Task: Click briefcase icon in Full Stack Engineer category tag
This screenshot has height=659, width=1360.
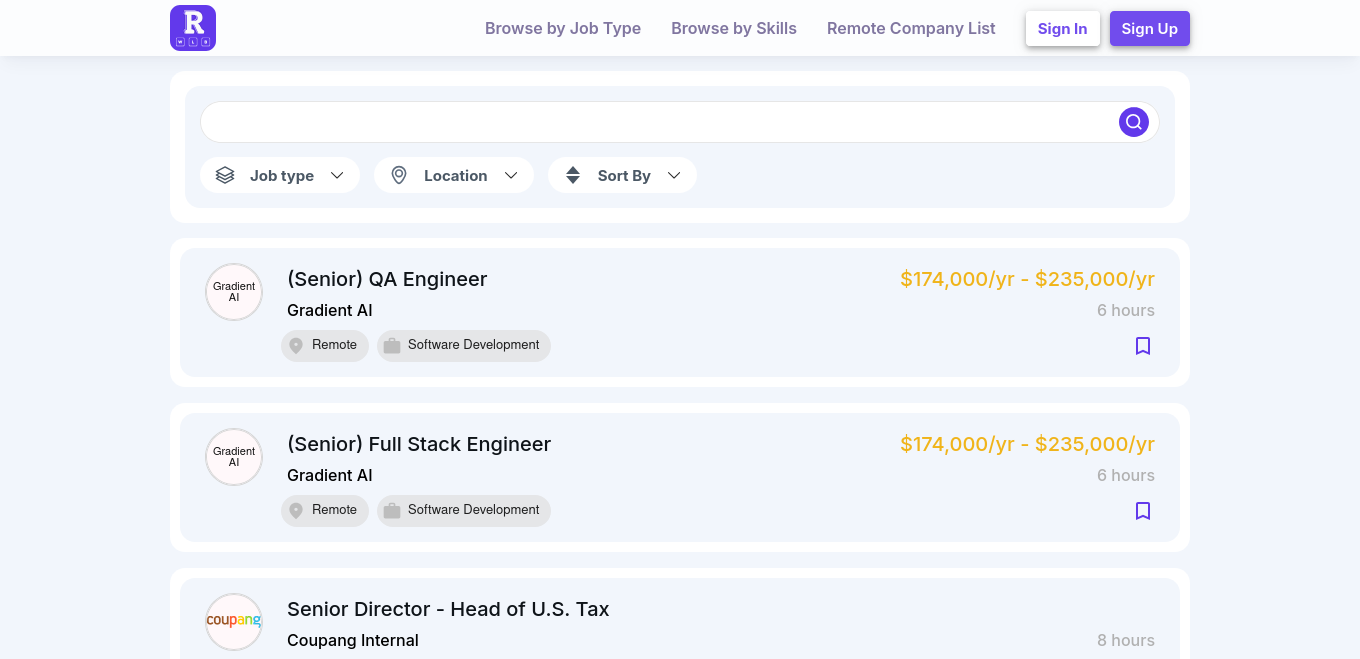Action: point(392,511)
